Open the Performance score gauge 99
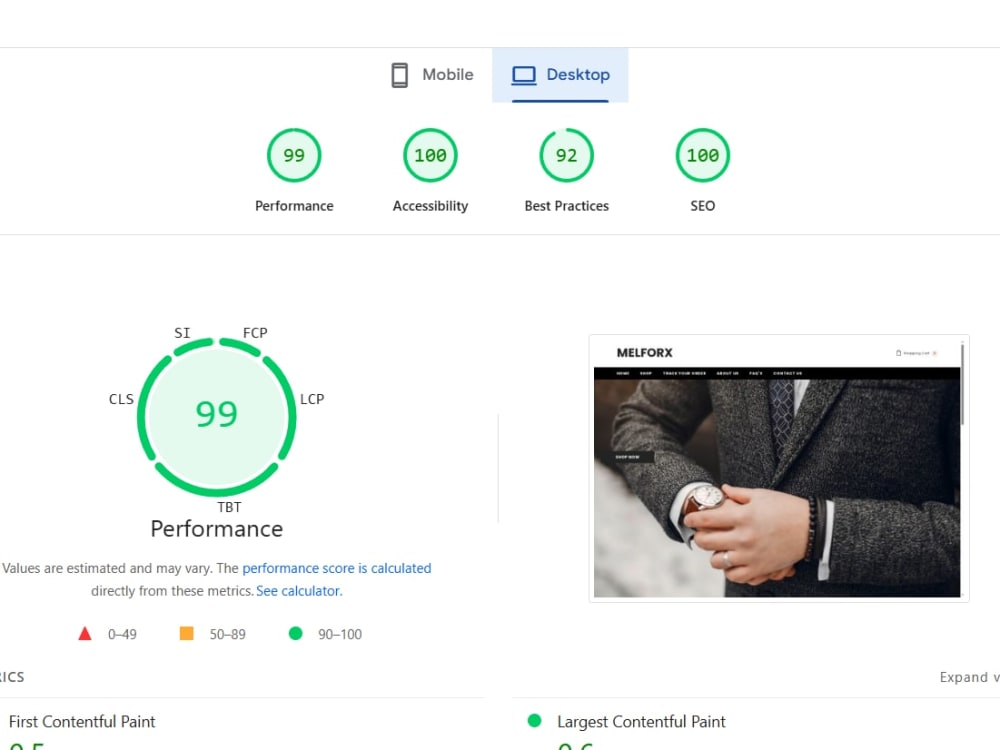 coord(294,155)
